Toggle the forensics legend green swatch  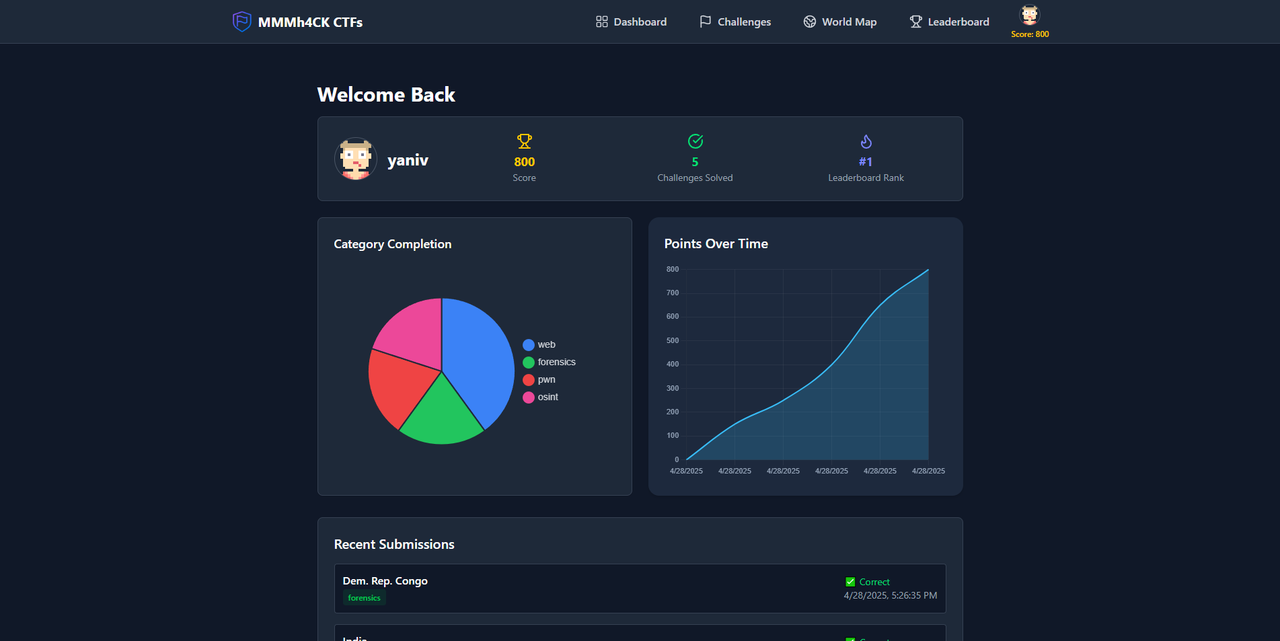[529, 362]
